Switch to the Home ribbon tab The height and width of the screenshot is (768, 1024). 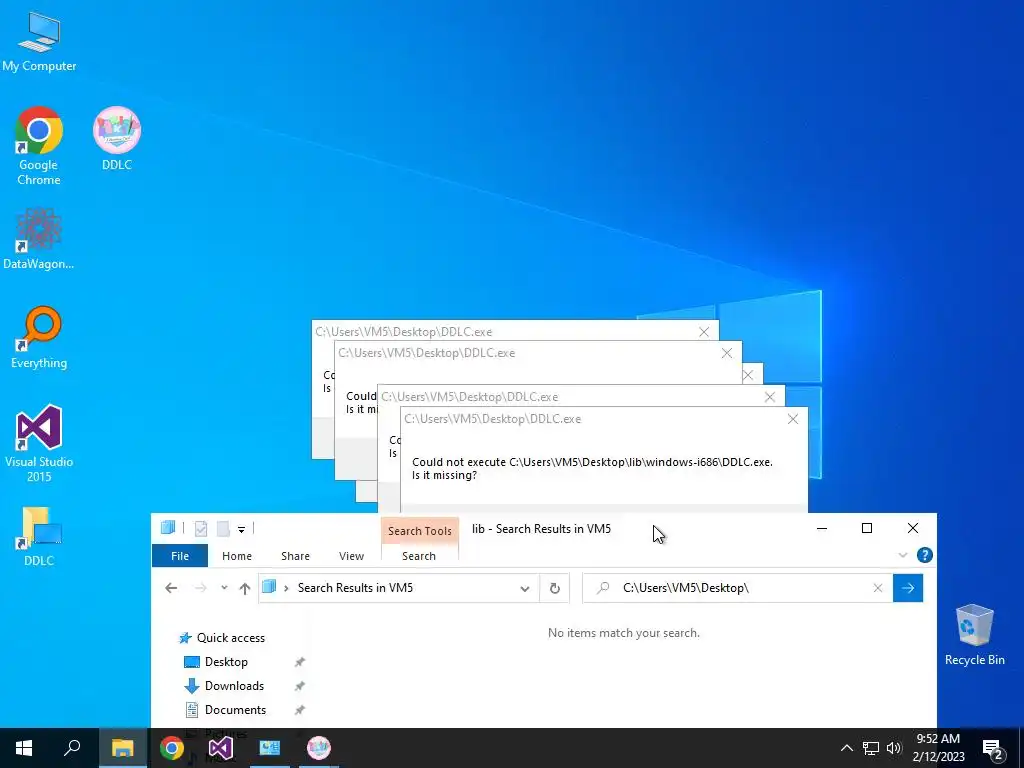coord(236,556)
